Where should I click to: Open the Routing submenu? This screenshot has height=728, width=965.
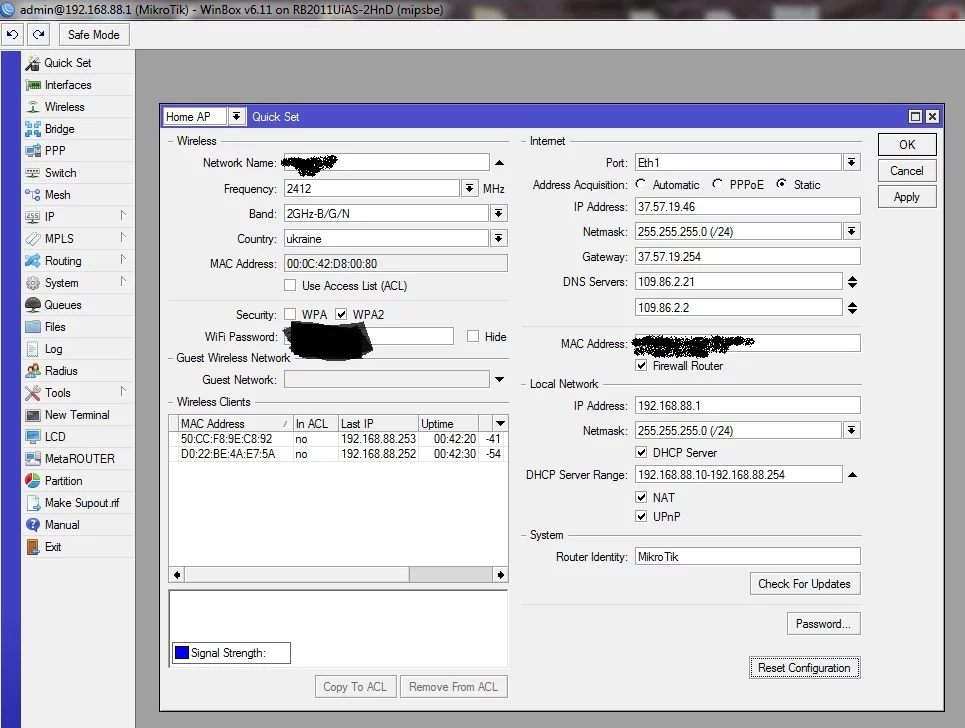[63, 261]
